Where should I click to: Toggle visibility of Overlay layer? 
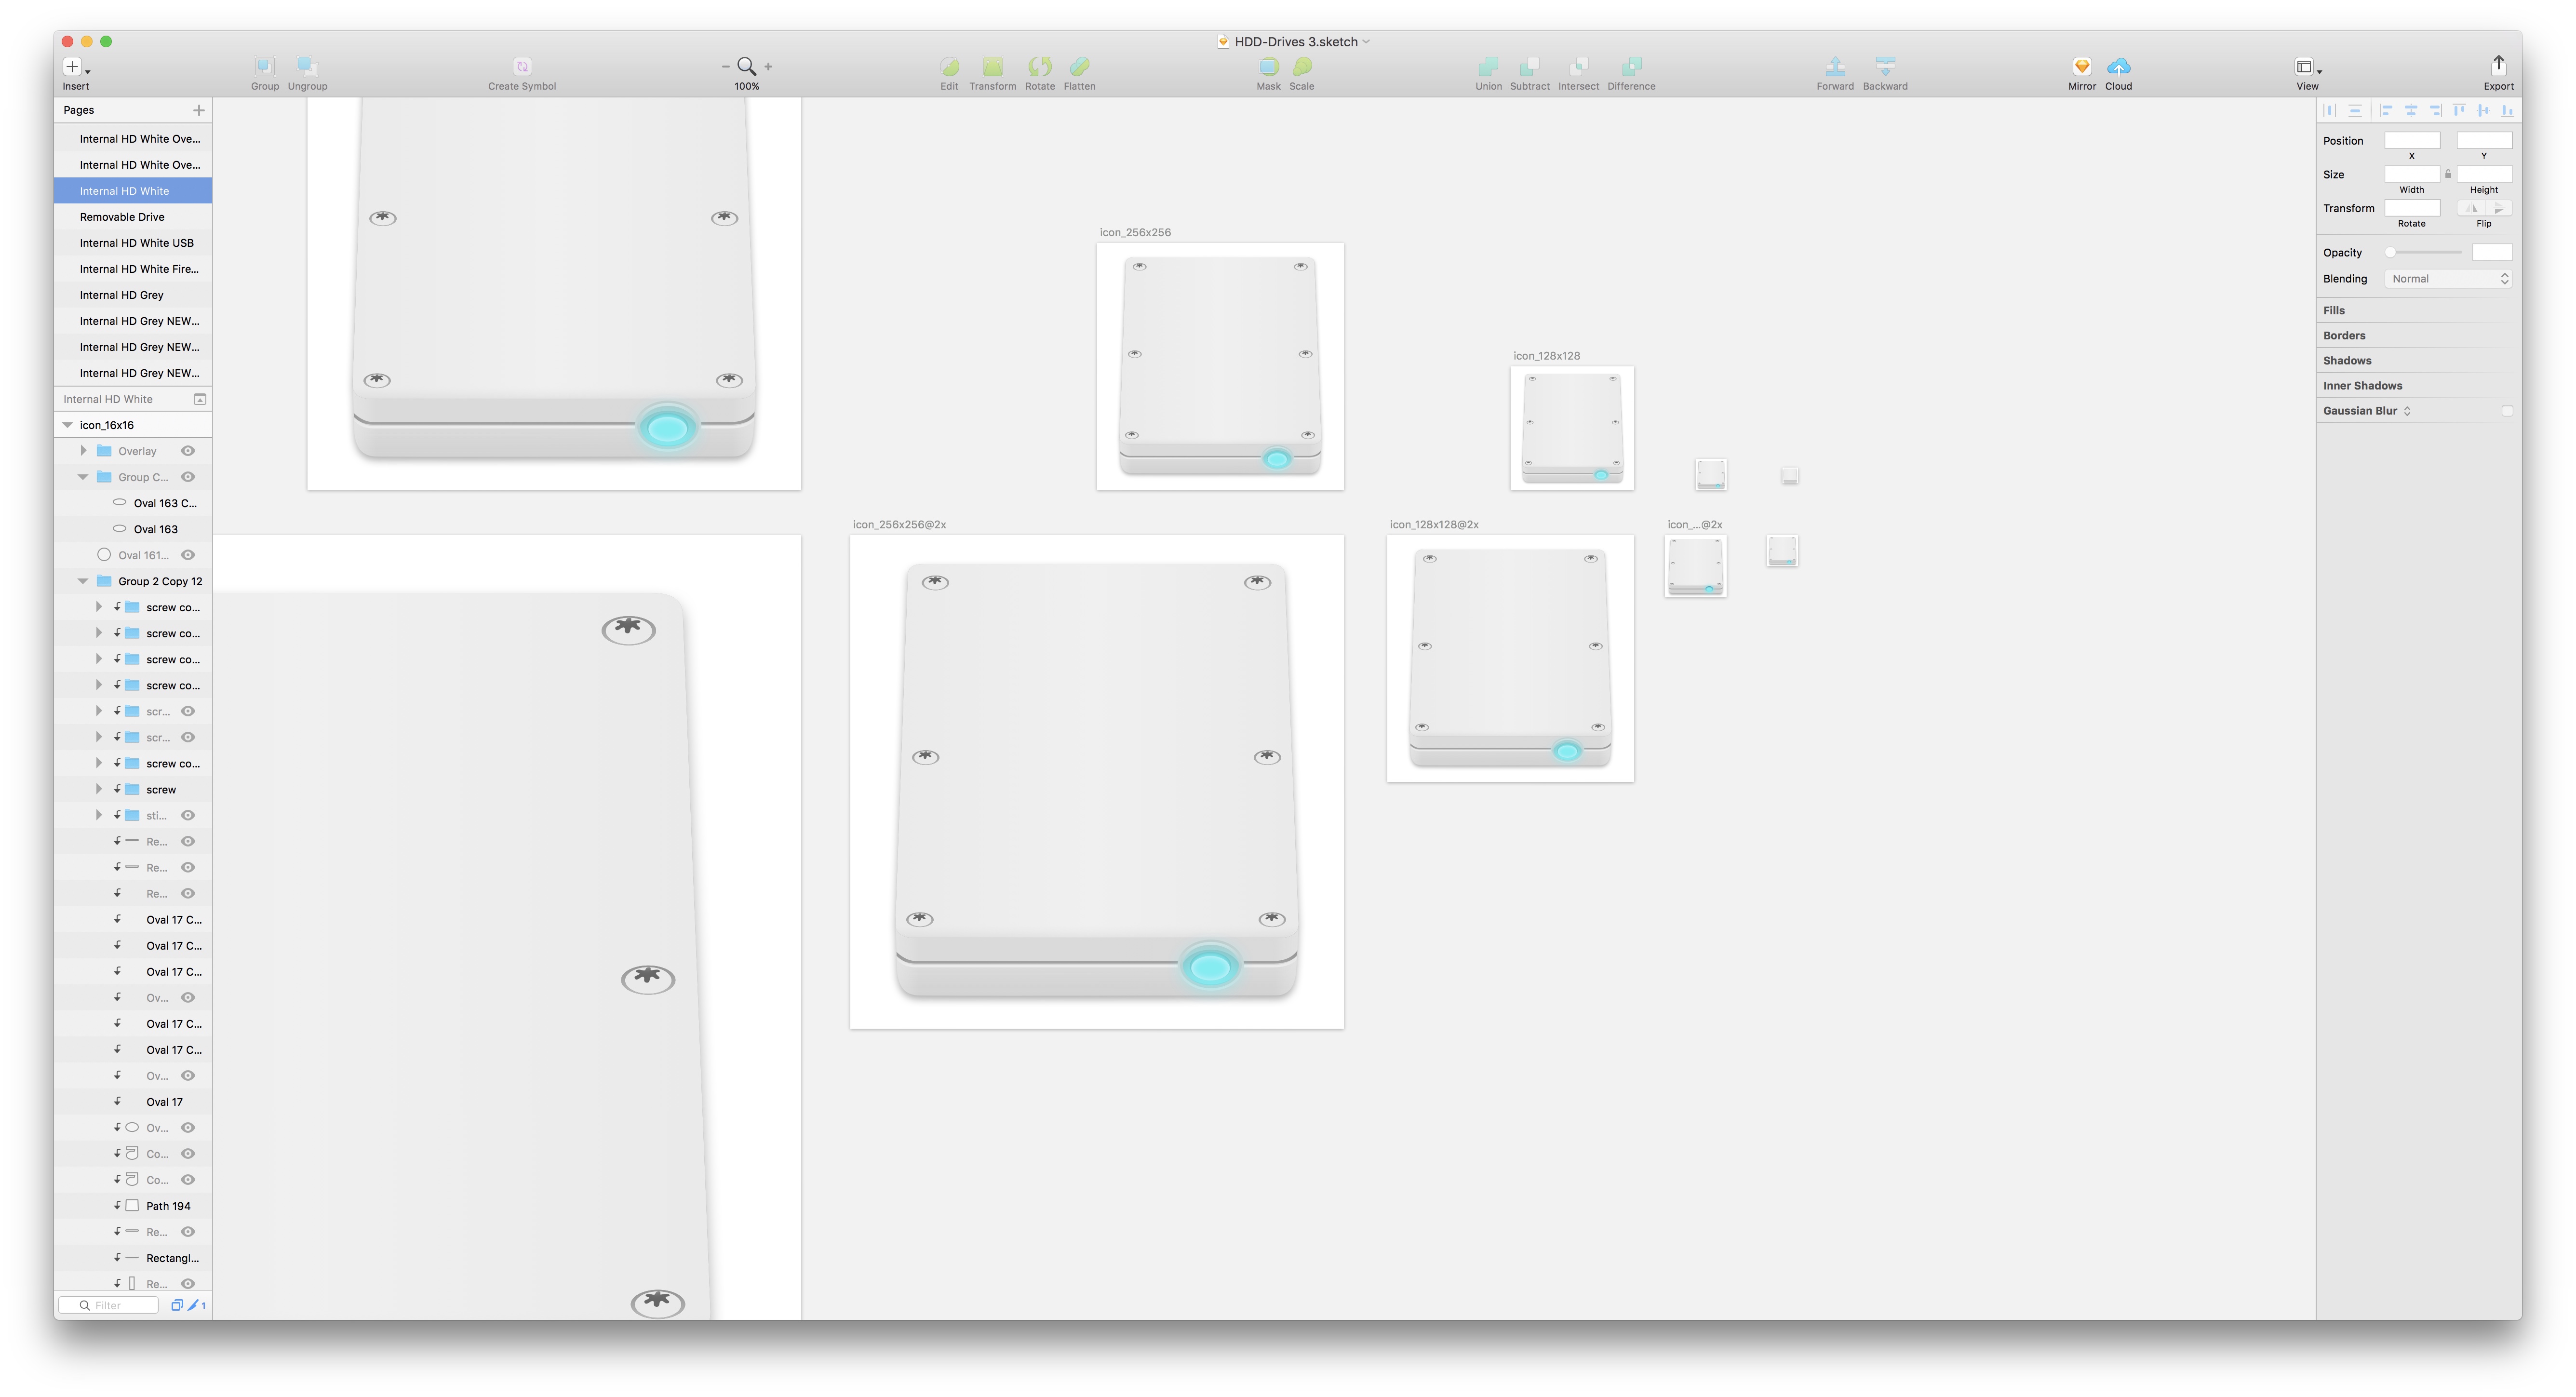pyautogui.click(x=188, y=451)
